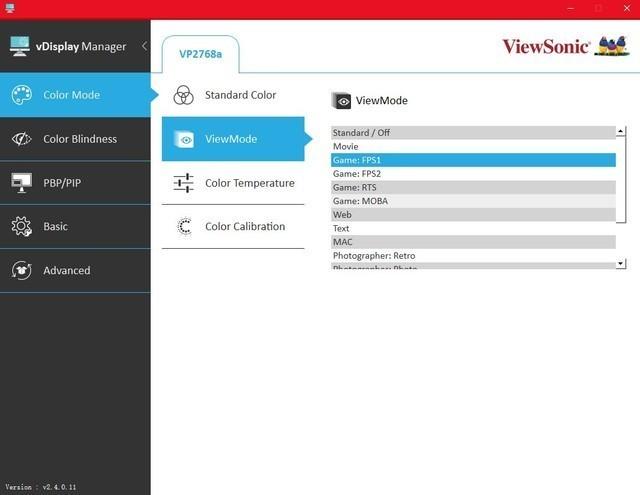Click the PBP/PIP monitor icon

point(21,183)
